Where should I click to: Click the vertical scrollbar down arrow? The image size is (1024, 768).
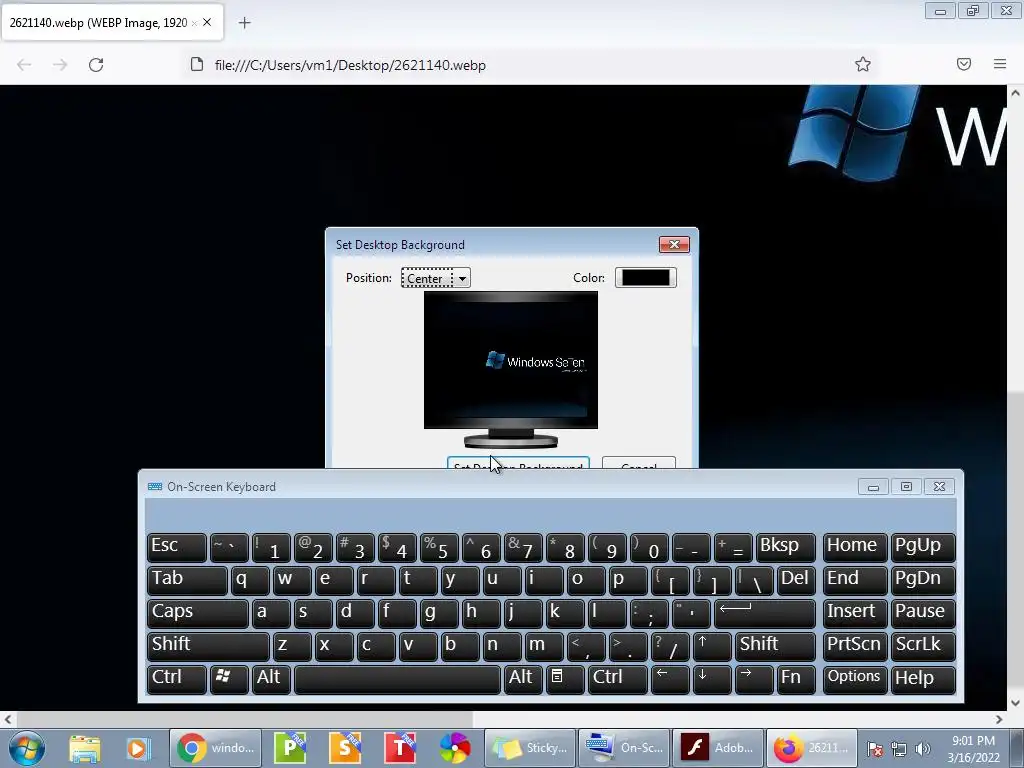(x=1015, y=703)
